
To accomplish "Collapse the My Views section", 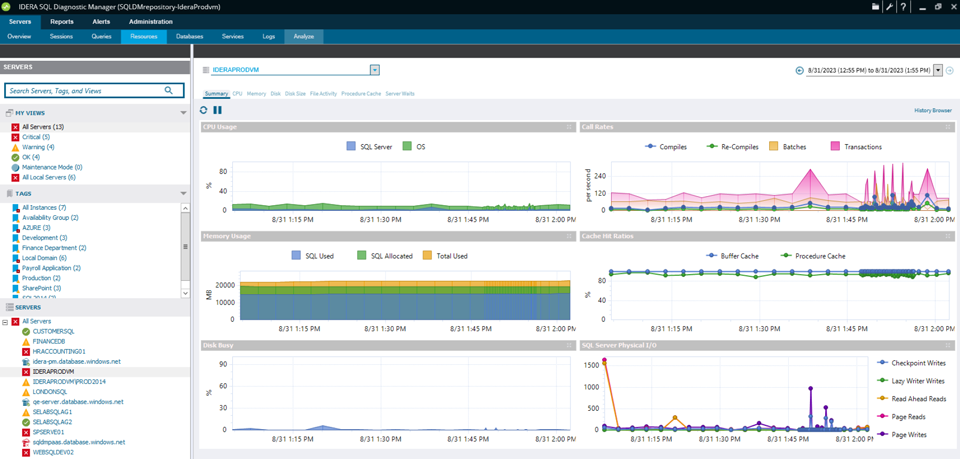I will pyautogui.click(x=183, y=113).
